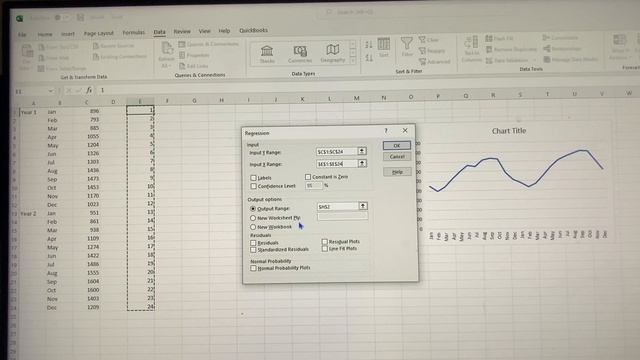Tick the Confidence Level checkbox
This screenshot has width=640, height=360.
click(253, 186)
